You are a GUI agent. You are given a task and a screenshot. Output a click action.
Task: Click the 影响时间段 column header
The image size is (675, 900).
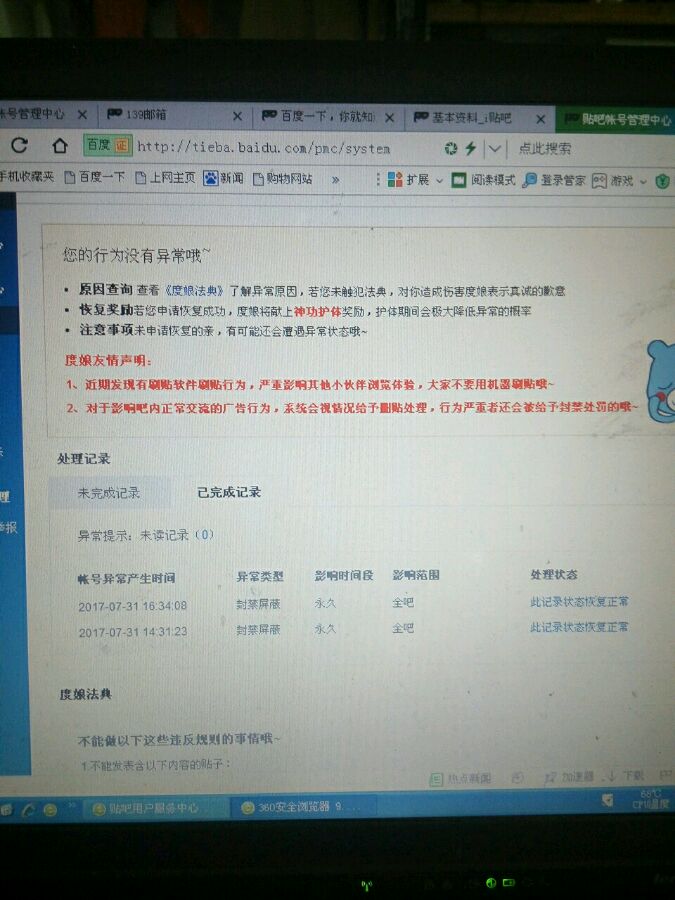point(344,575)
